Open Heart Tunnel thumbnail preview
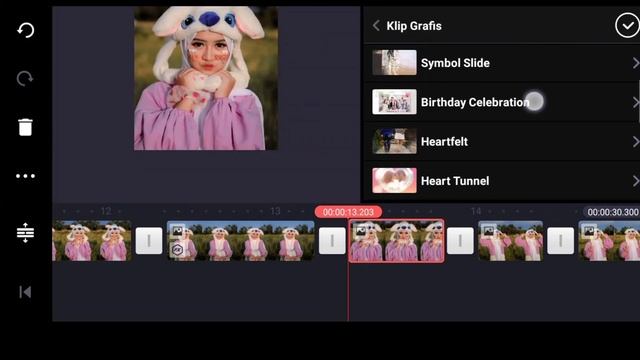Viewport: 640px width, 360px height. pyautogui.click(x=394, y=180)
